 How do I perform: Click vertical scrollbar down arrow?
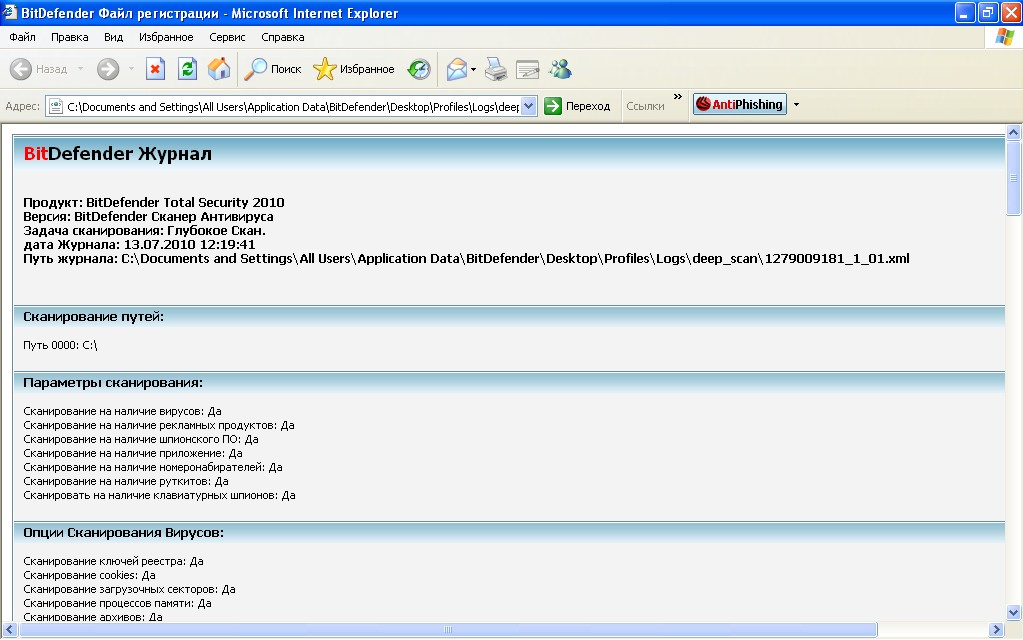(1013, 612)
